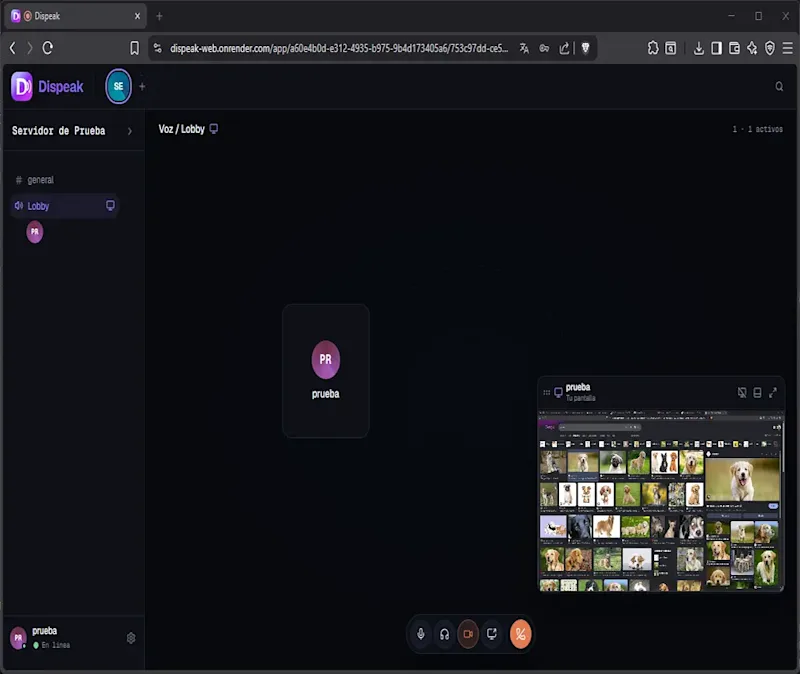800x674 pixels.
Task: Click the Servidor de Prueba title
Action: point(59,131)
